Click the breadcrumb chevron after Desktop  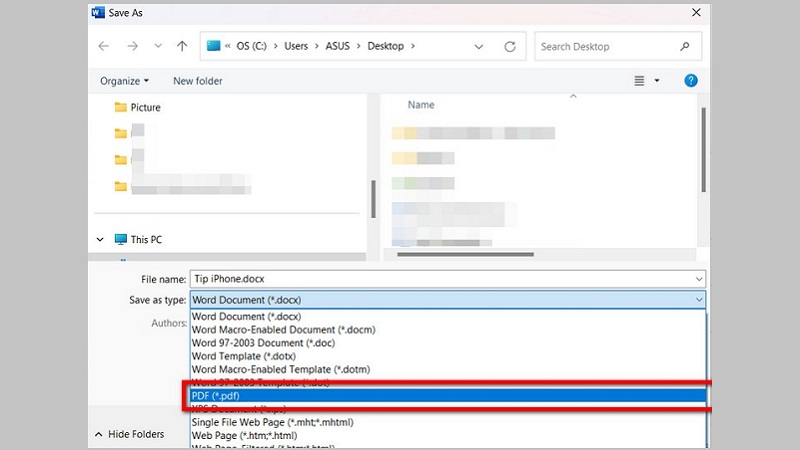pos(413,46)
